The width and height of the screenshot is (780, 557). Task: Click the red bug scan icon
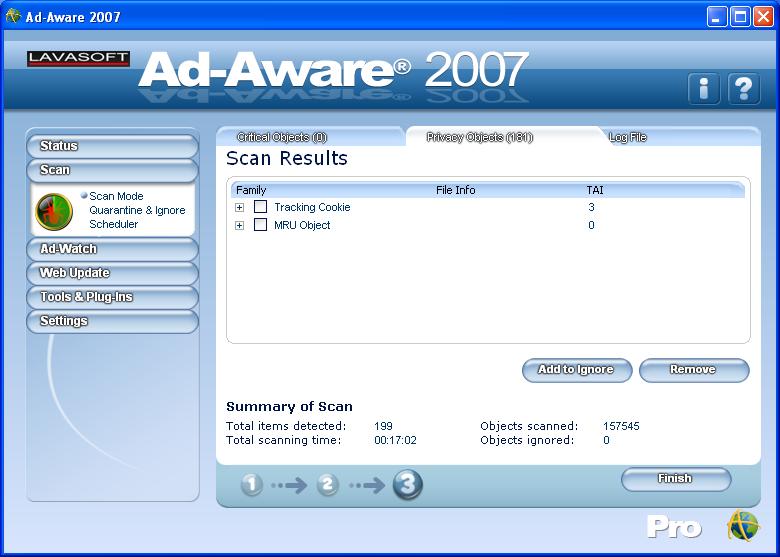pyautogui.click(x=54, y=211)
